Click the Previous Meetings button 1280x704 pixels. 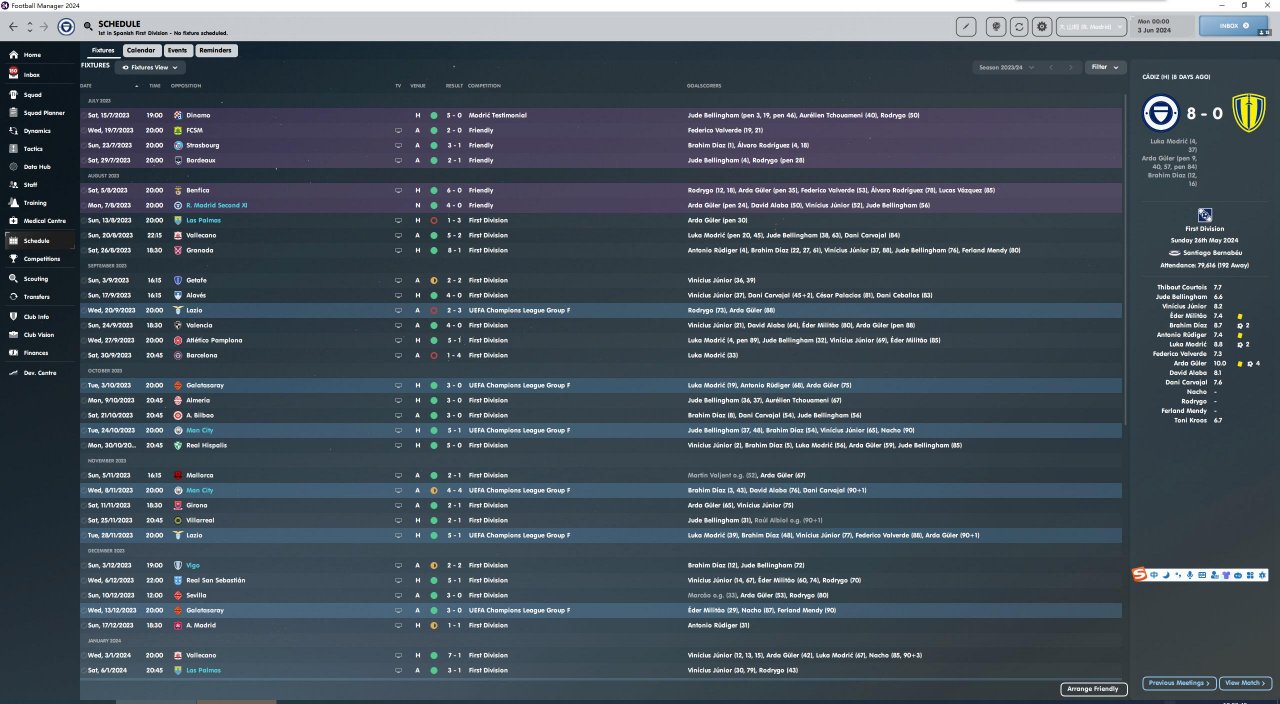point(1179,683)
